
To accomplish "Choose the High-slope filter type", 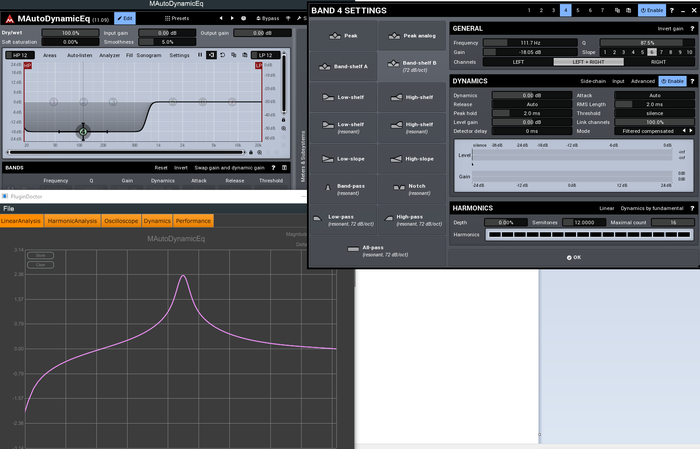I will coord(412,158).
